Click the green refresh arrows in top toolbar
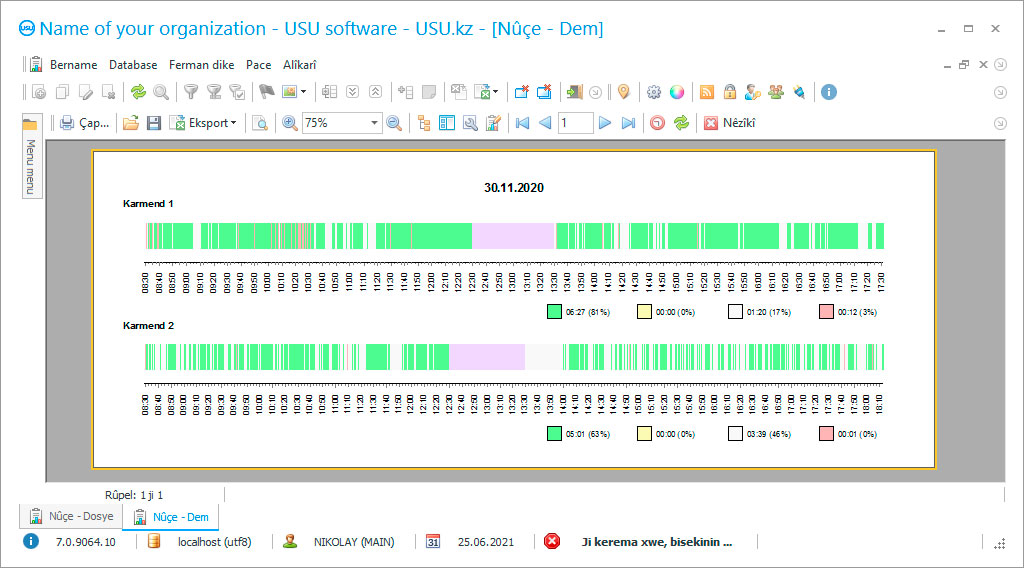This screenshot has width=1024, height=568. coord(138,92)
